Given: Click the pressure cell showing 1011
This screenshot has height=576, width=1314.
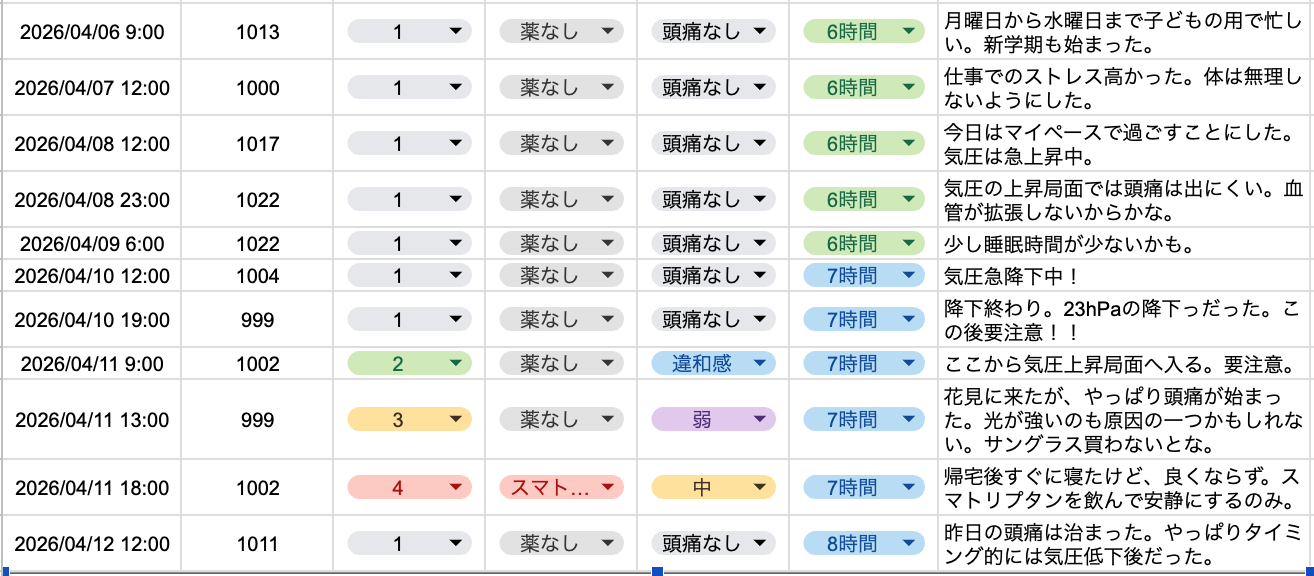Looking at the screenshot, I should (x=258, y=544).
